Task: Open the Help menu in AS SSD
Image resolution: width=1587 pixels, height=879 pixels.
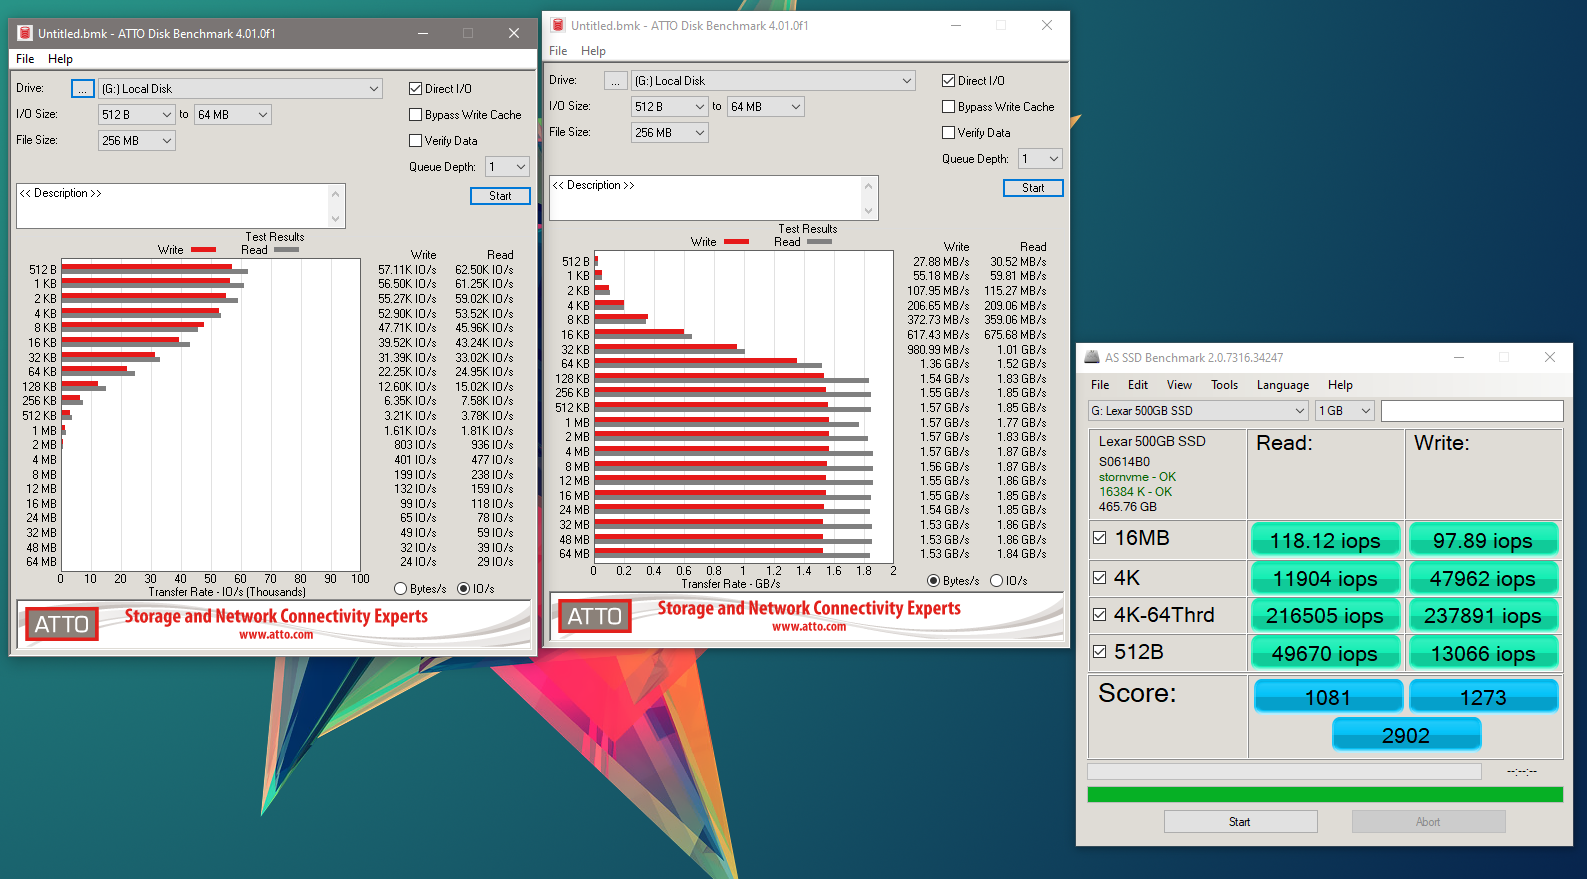Action: click(x=1340, y=385)
